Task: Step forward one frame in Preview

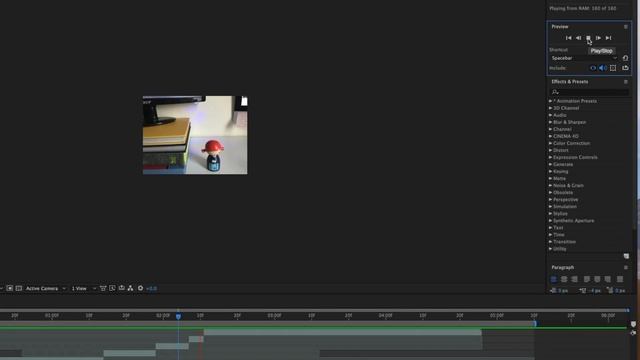Action: pos(598,38)
